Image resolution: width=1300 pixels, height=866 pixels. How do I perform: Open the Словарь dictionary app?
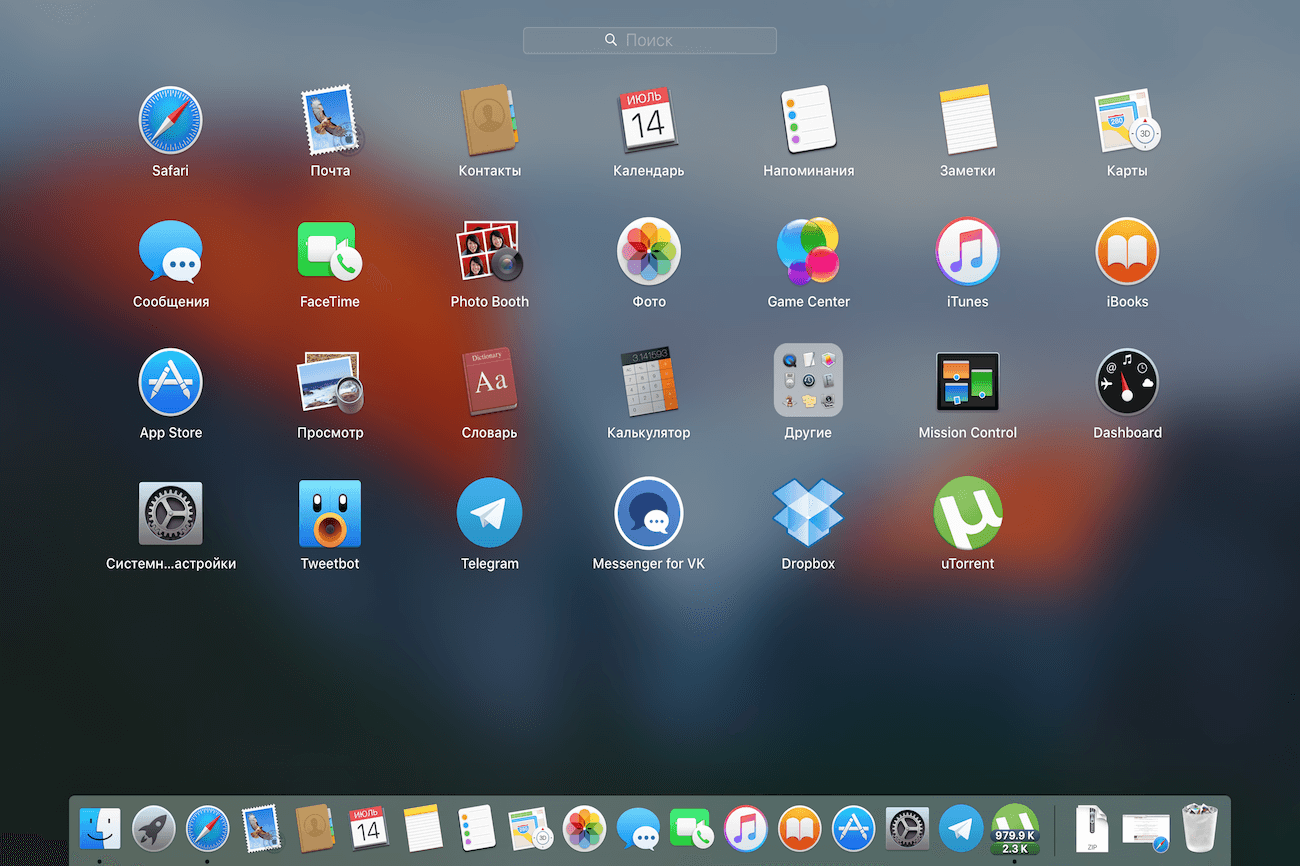[x=490, y=382]
